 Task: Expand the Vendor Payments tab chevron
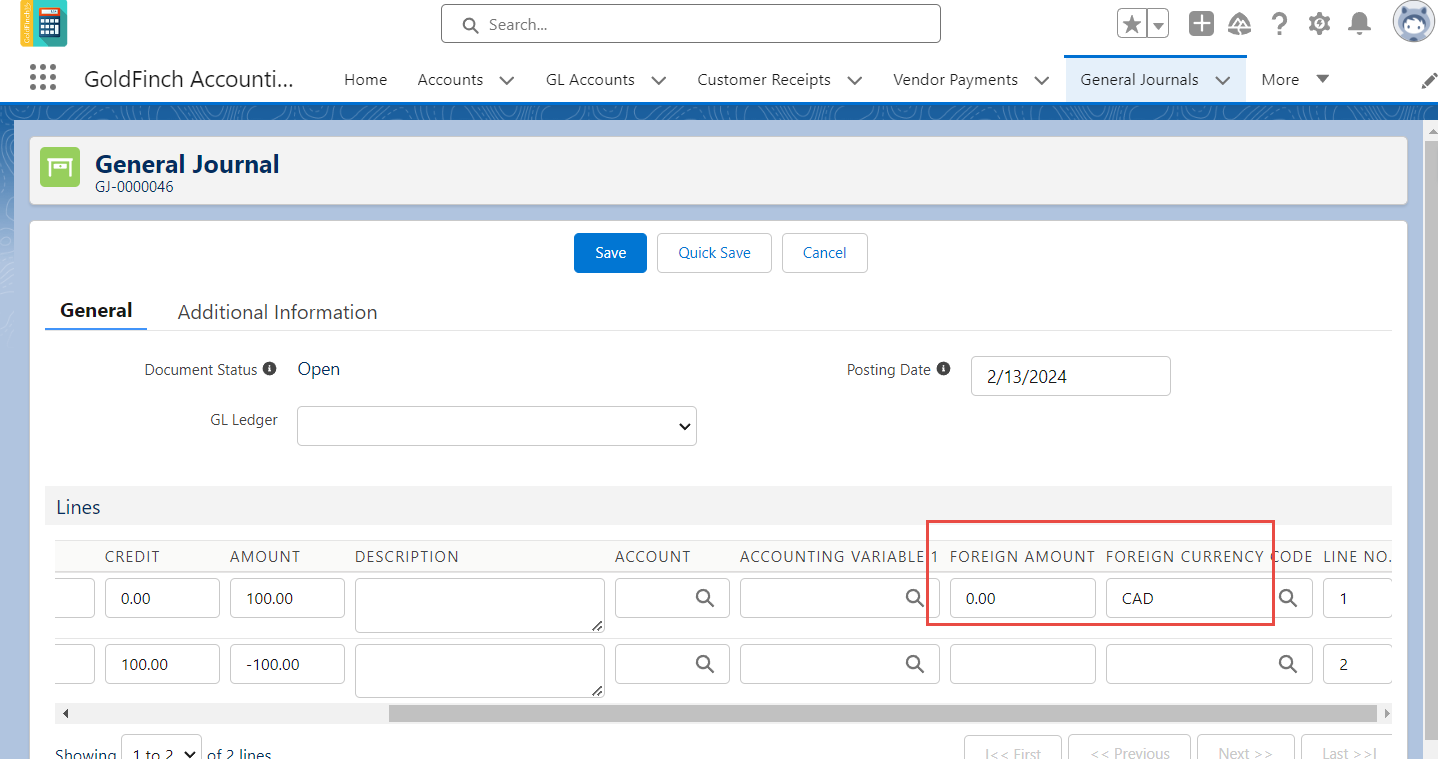tap(1041, 80)
